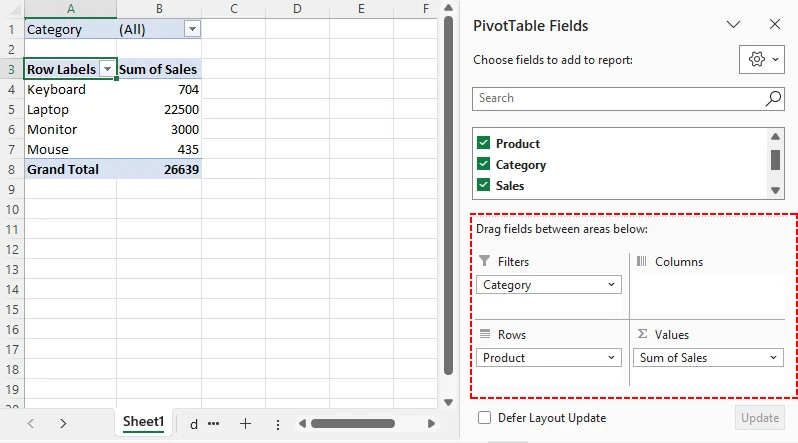The width and height of the screenshot is (798, 443).
Task: Click the field list scroll down arrow
Action: (775, 190)
